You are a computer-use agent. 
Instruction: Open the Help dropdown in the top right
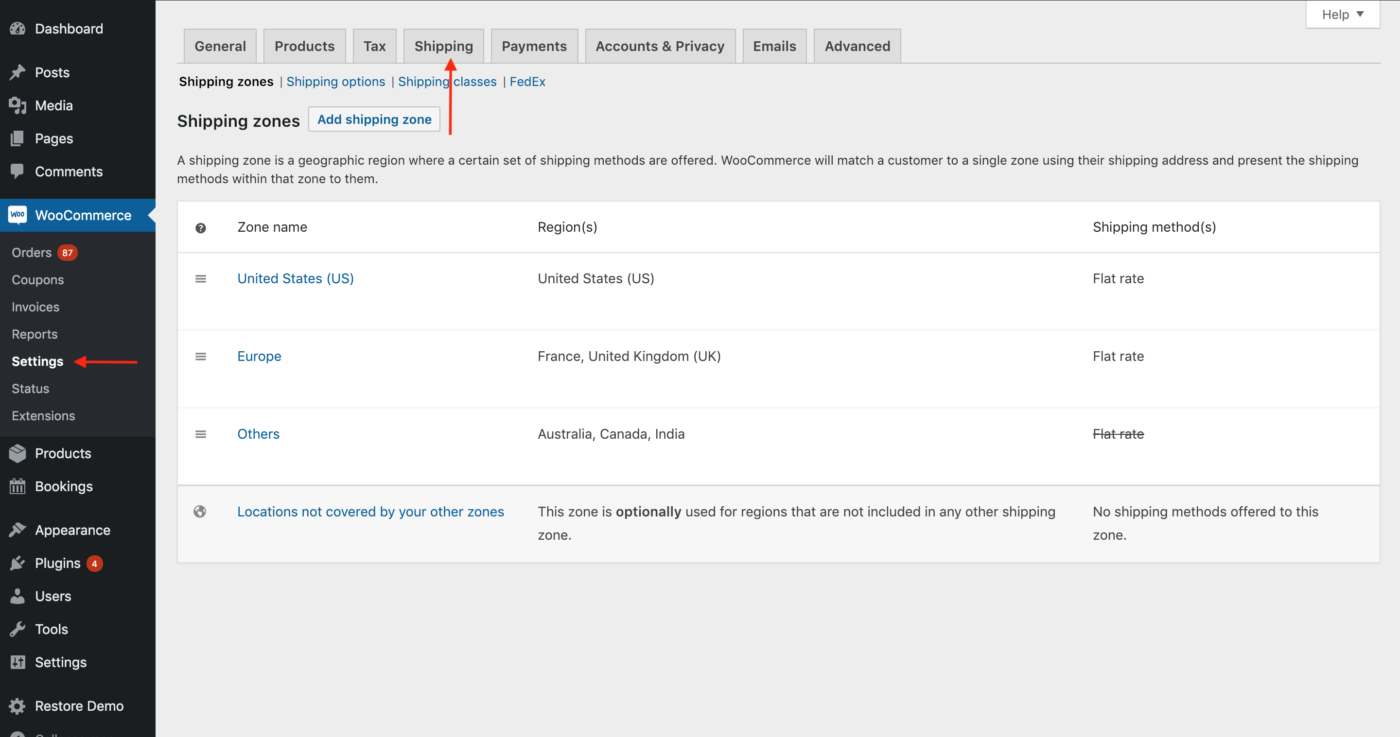click(x=1342, y=14)
